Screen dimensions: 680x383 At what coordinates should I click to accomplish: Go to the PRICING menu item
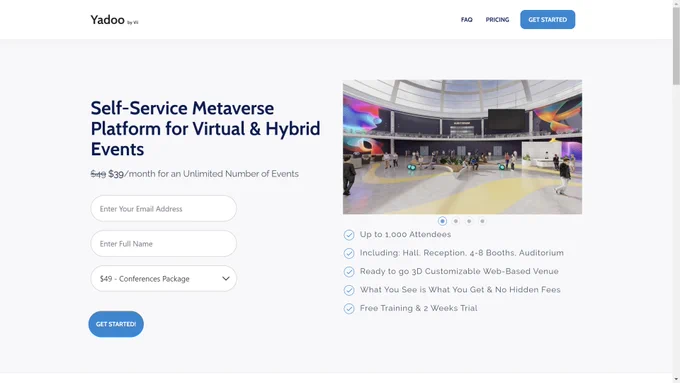497,20
